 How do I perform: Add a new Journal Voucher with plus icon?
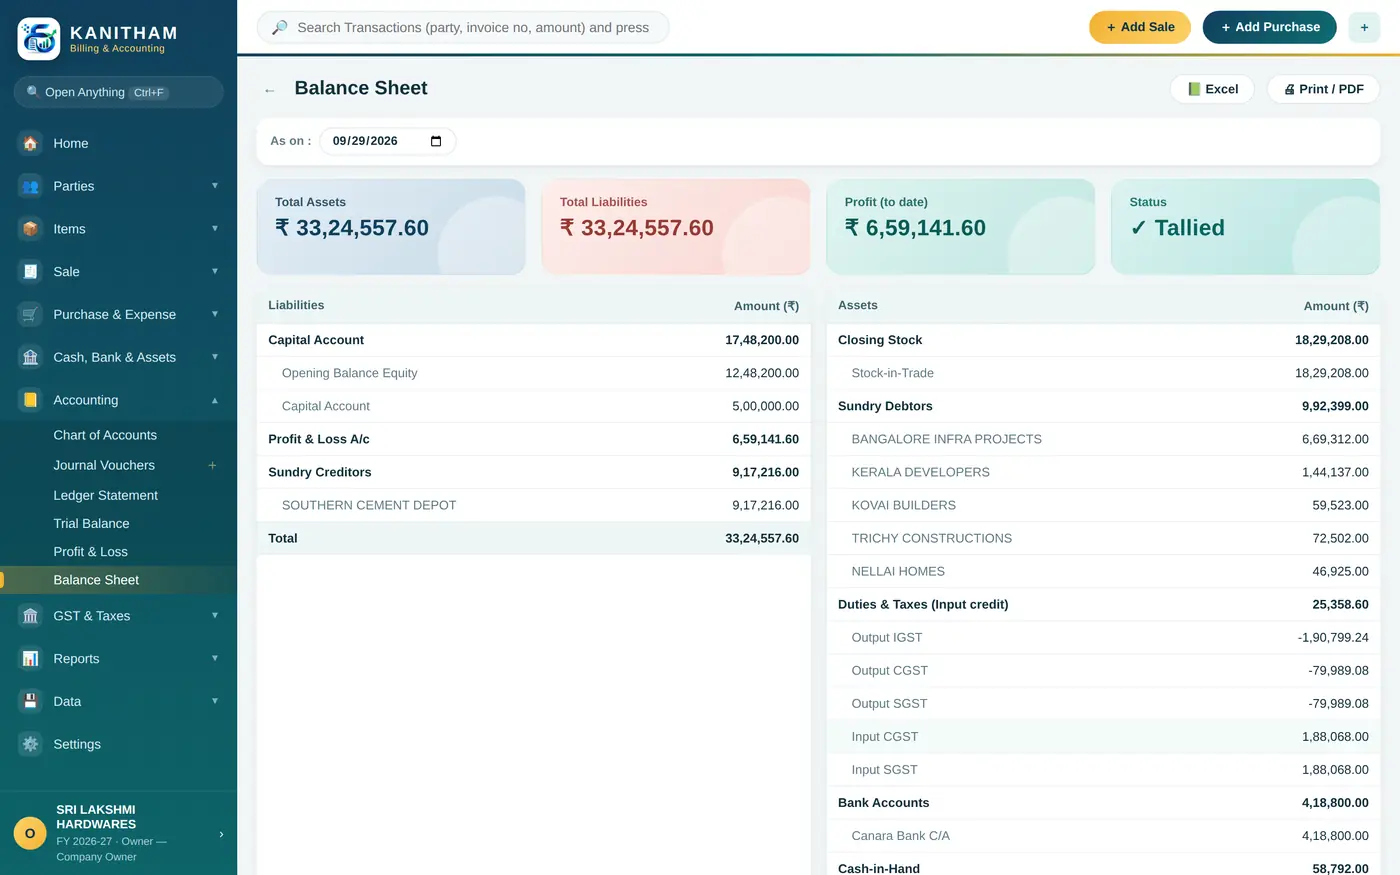point(212,465)
